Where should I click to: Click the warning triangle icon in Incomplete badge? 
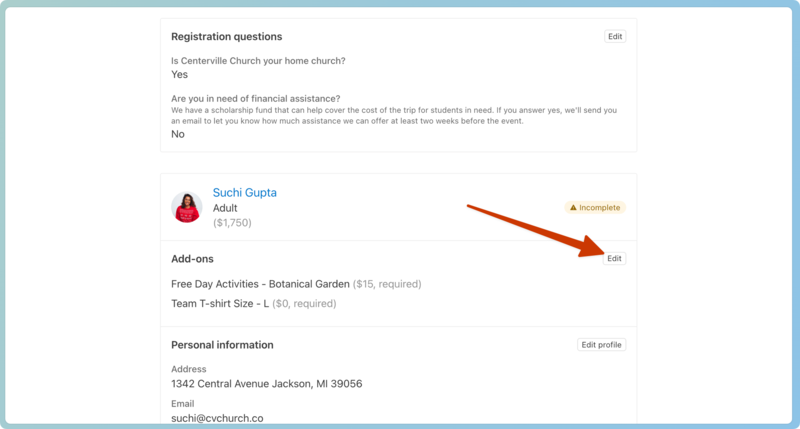click(572, 208)
